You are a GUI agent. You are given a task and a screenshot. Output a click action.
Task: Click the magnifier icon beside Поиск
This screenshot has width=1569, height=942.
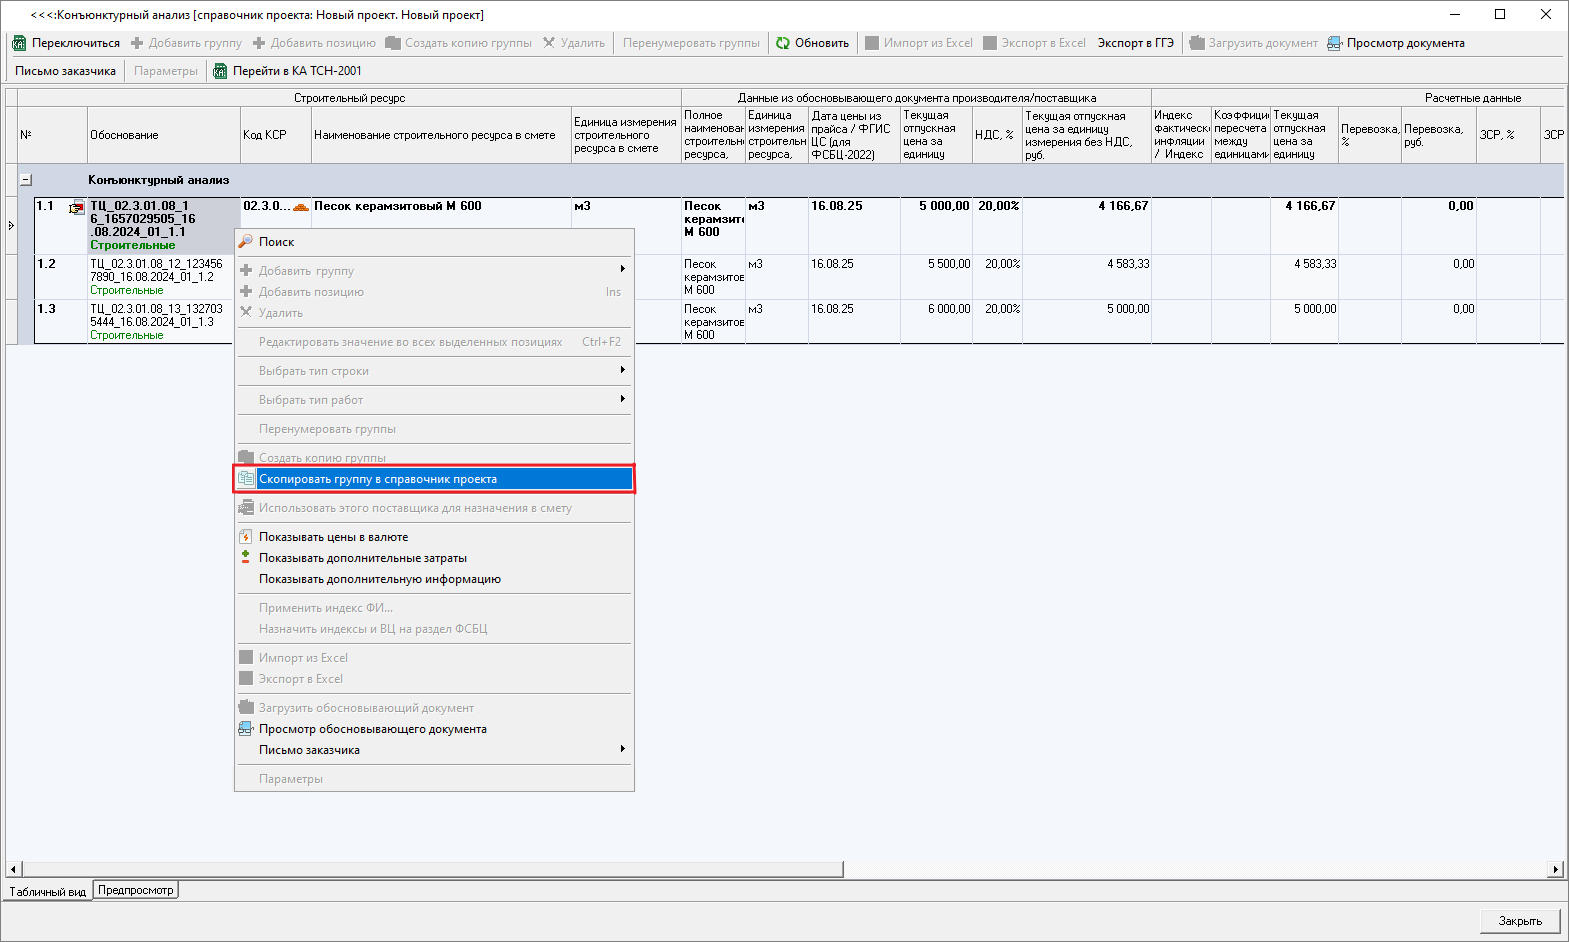(246, 241)
